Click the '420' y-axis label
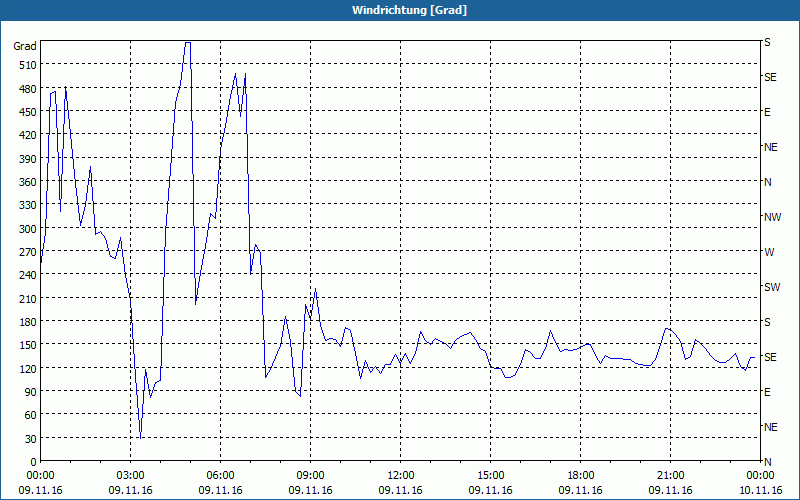Screen dimensions: 800x500 (x=28, y=135)
